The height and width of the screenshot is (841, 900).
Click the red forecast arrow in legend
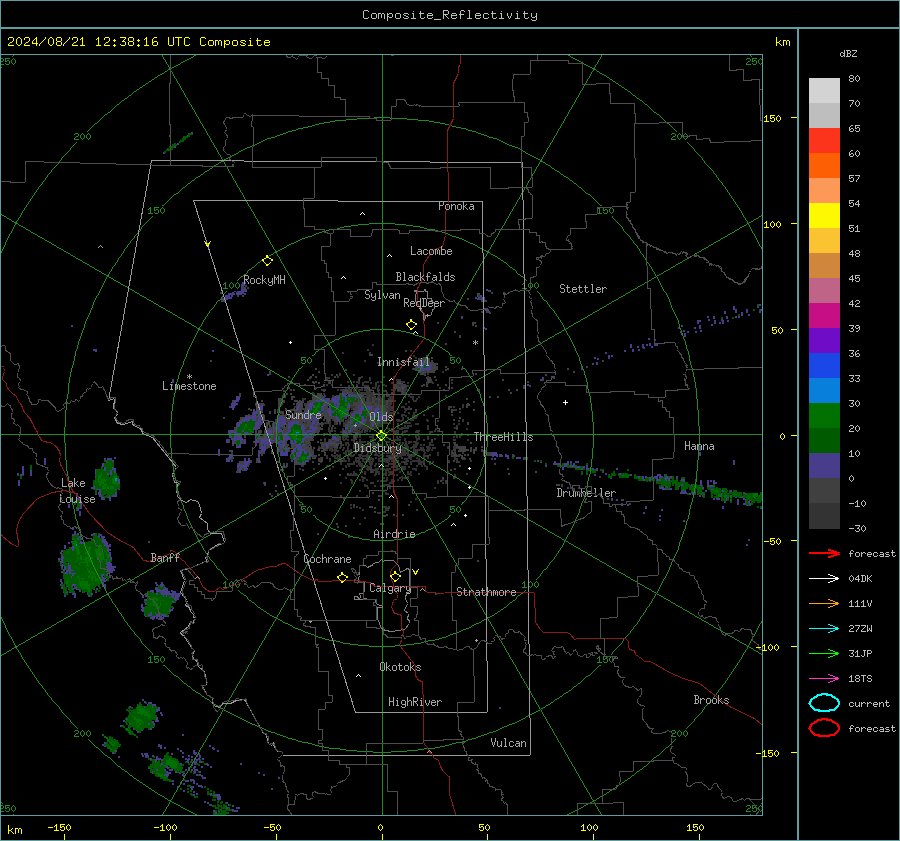[x=824, y=553]
